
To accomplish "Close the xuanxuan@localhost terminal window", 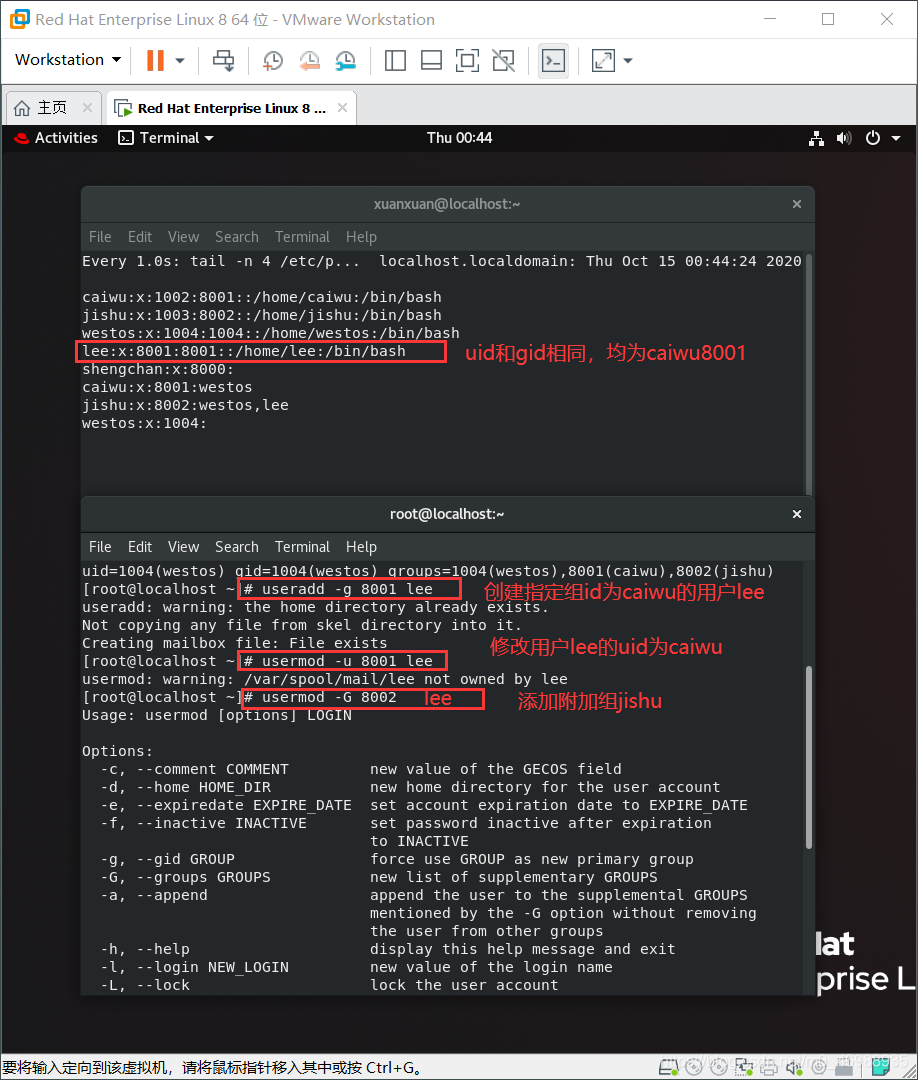I will pyautogui.click(x=797, y=204).
